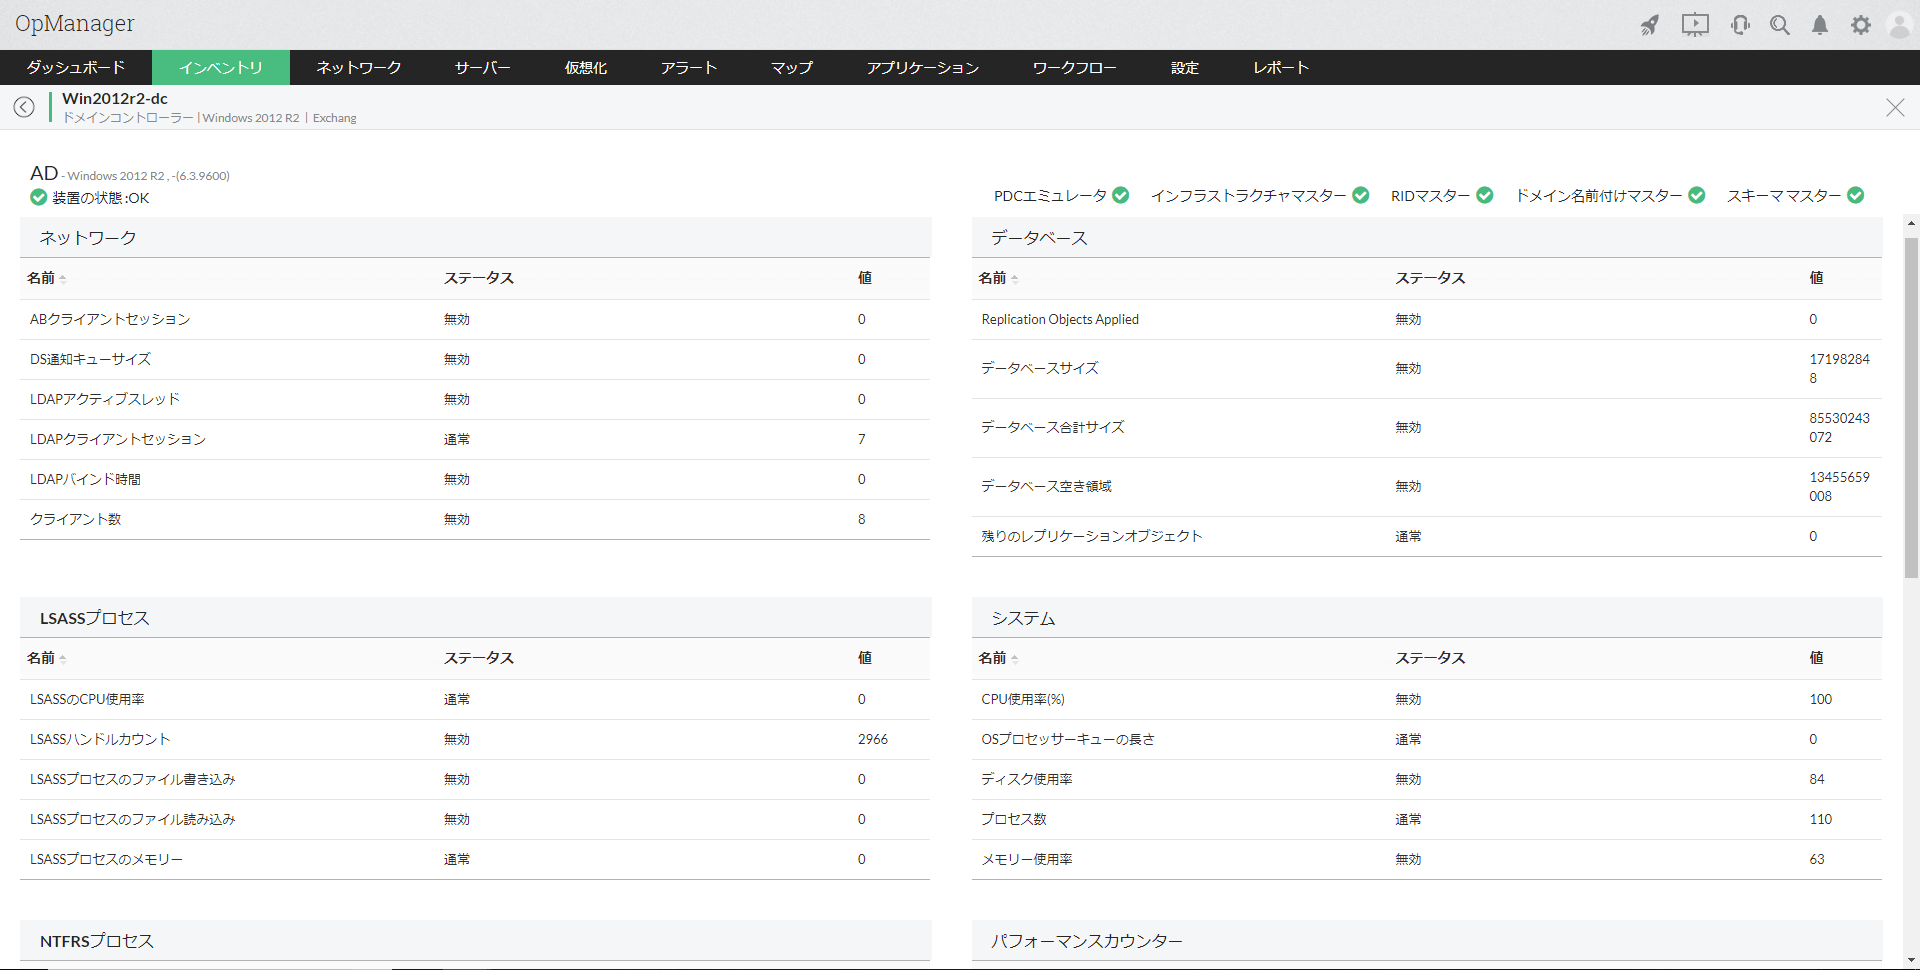Click the LSASSハンドルカウント row
The height and width of the screenshot is (970, 1920).
tap(475, 739)
